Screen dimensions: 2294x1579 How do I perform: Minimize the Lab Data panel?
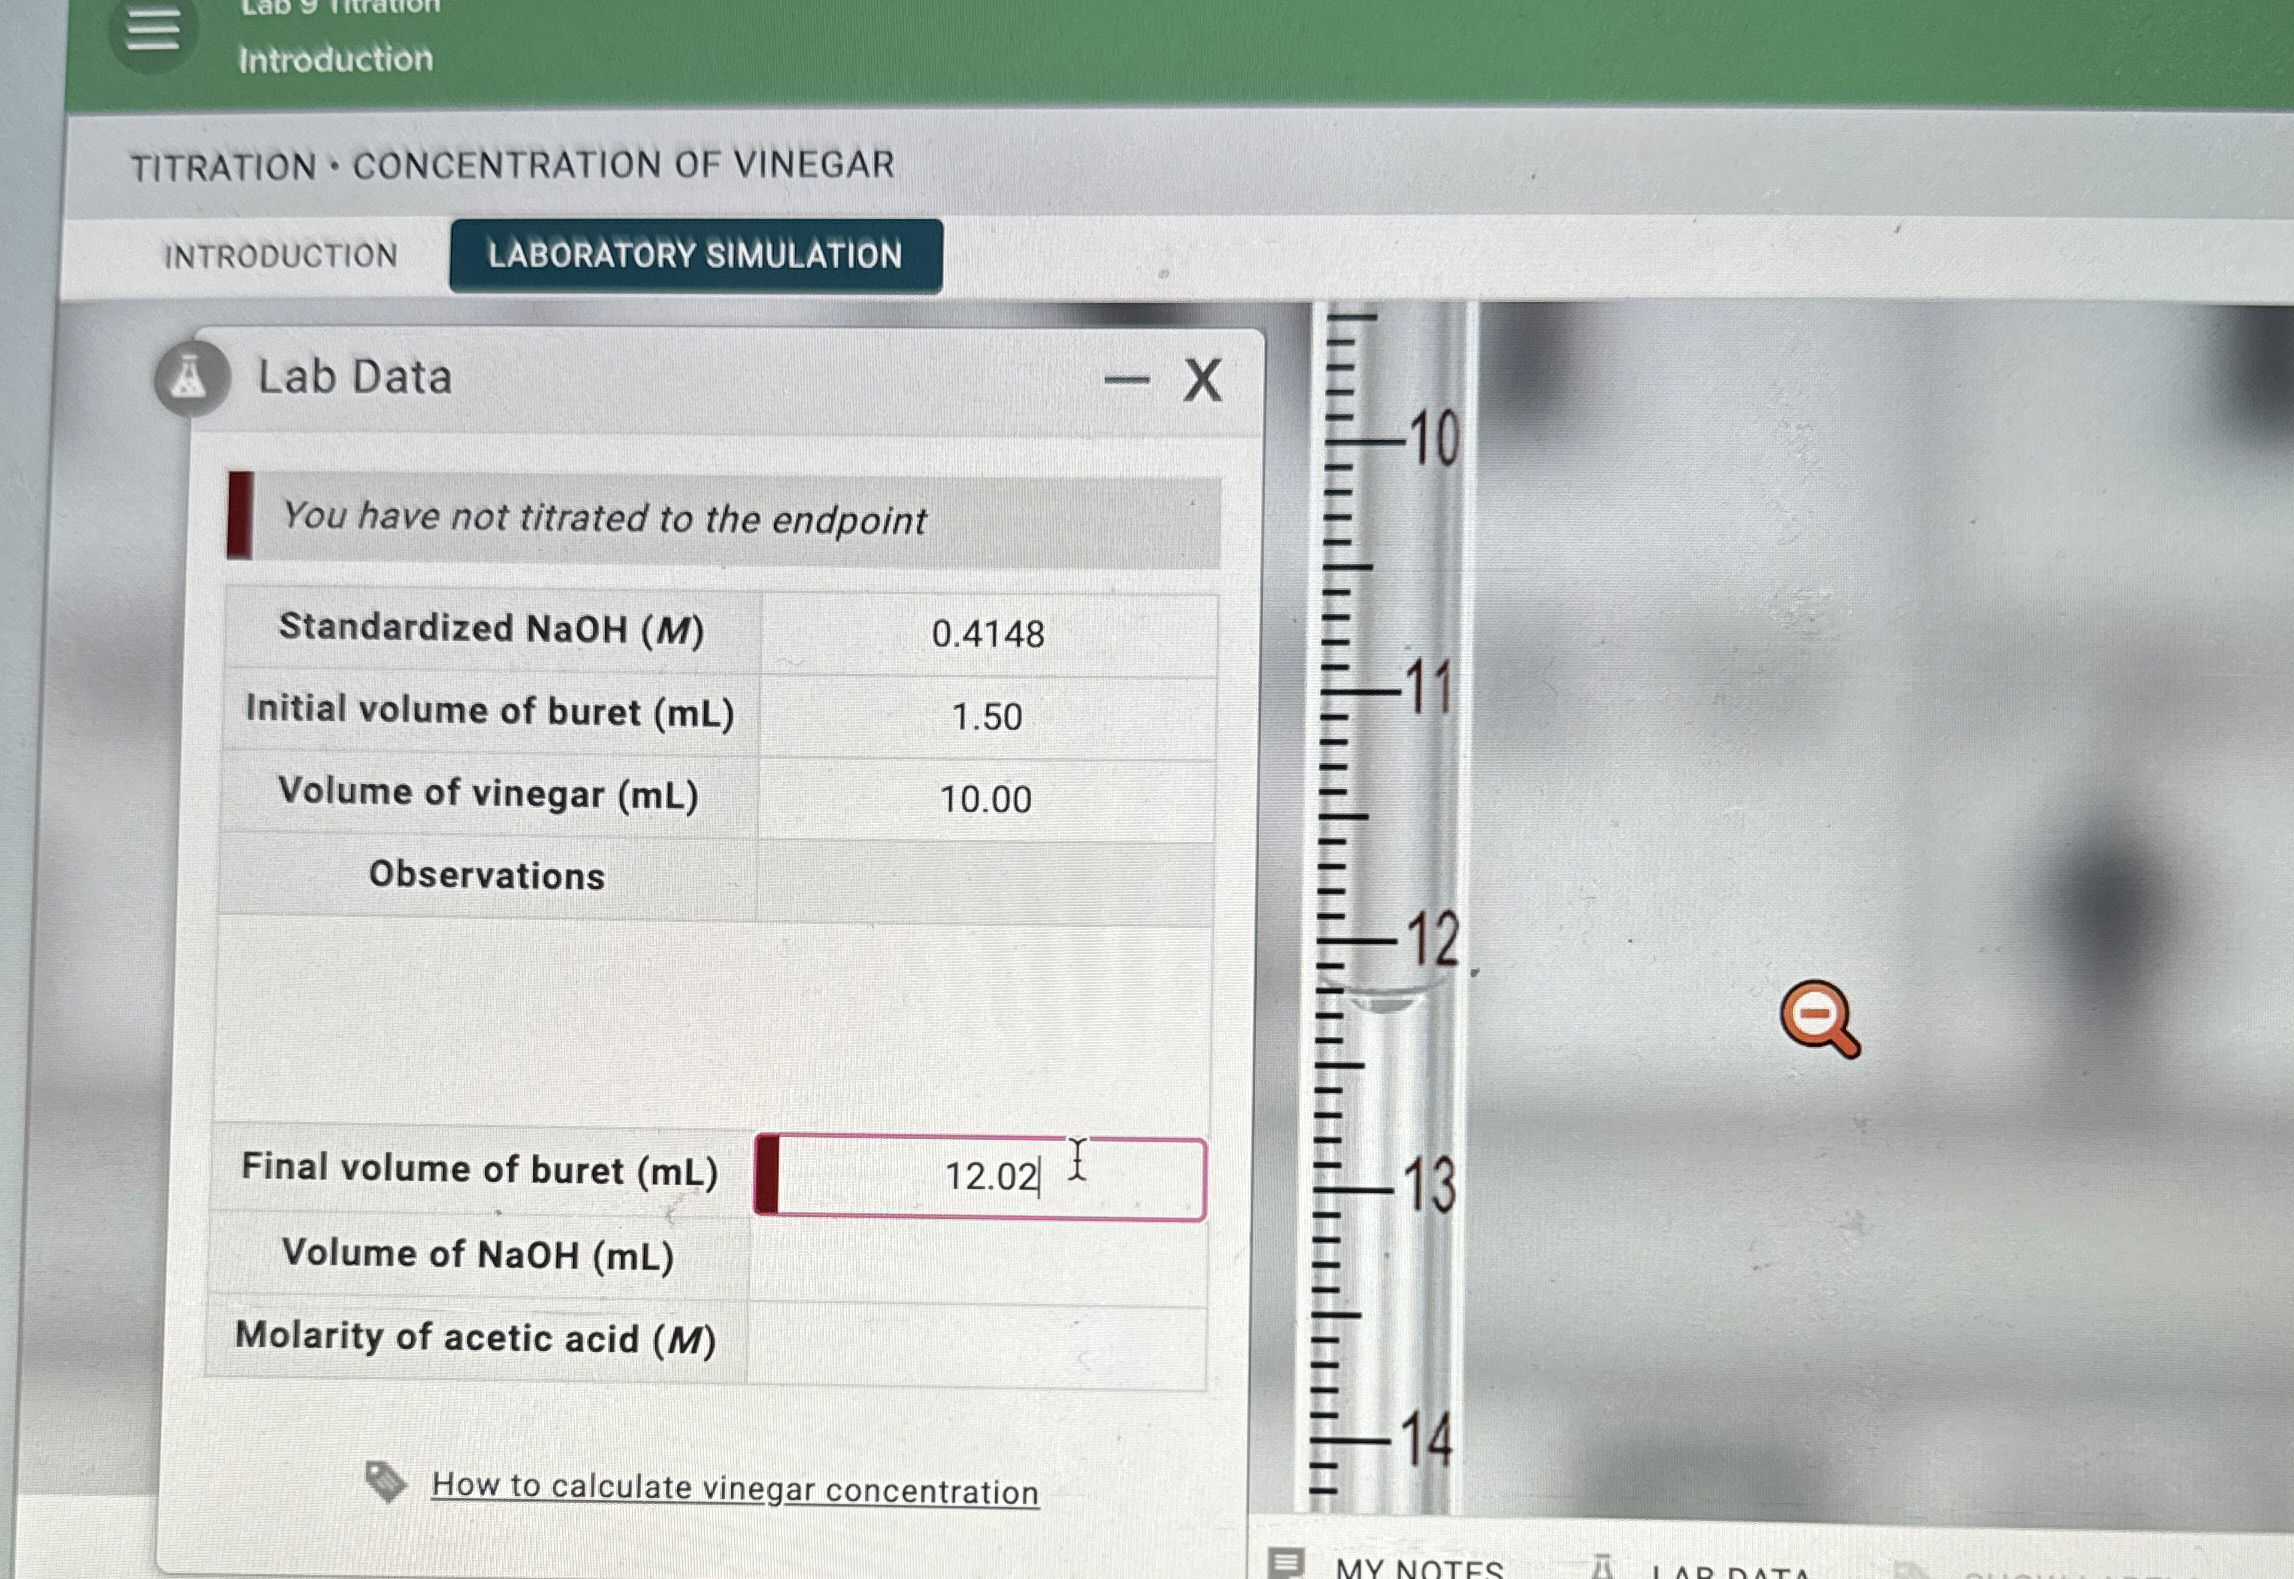[1126, 380]
